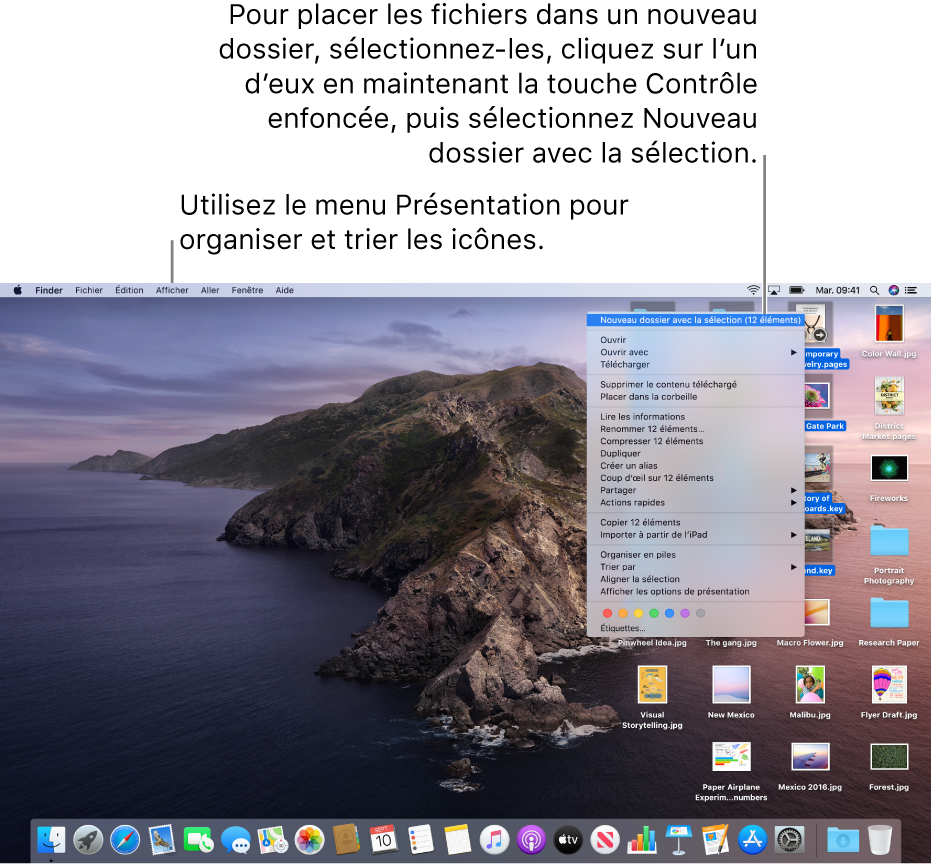Open Notes in the Dock

tap(457, 840)
